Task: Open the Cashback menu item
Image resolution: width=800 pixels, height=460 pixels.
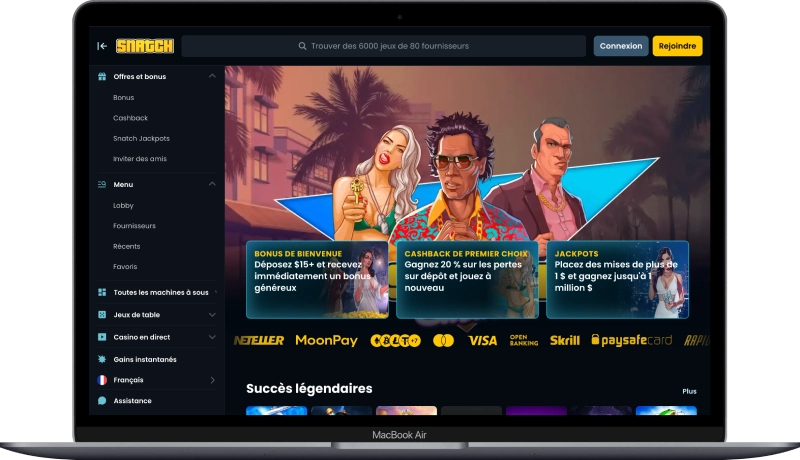Action: 131,118
